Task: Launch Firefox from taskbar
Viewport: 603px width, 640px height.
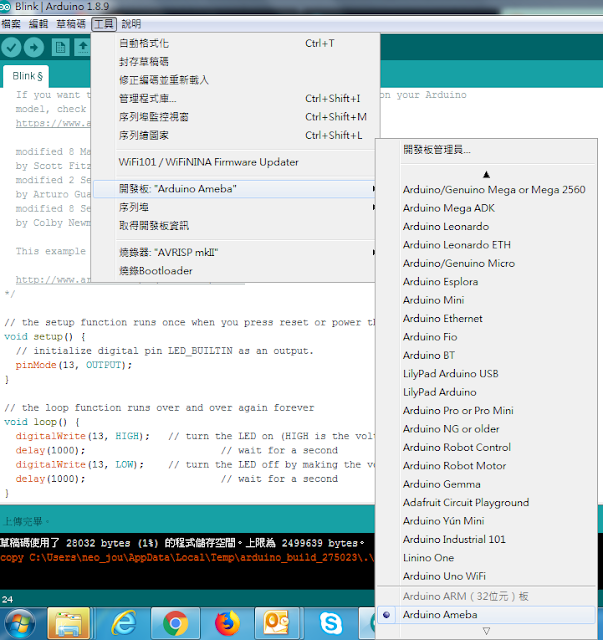Action: click(x=227, y=624)
